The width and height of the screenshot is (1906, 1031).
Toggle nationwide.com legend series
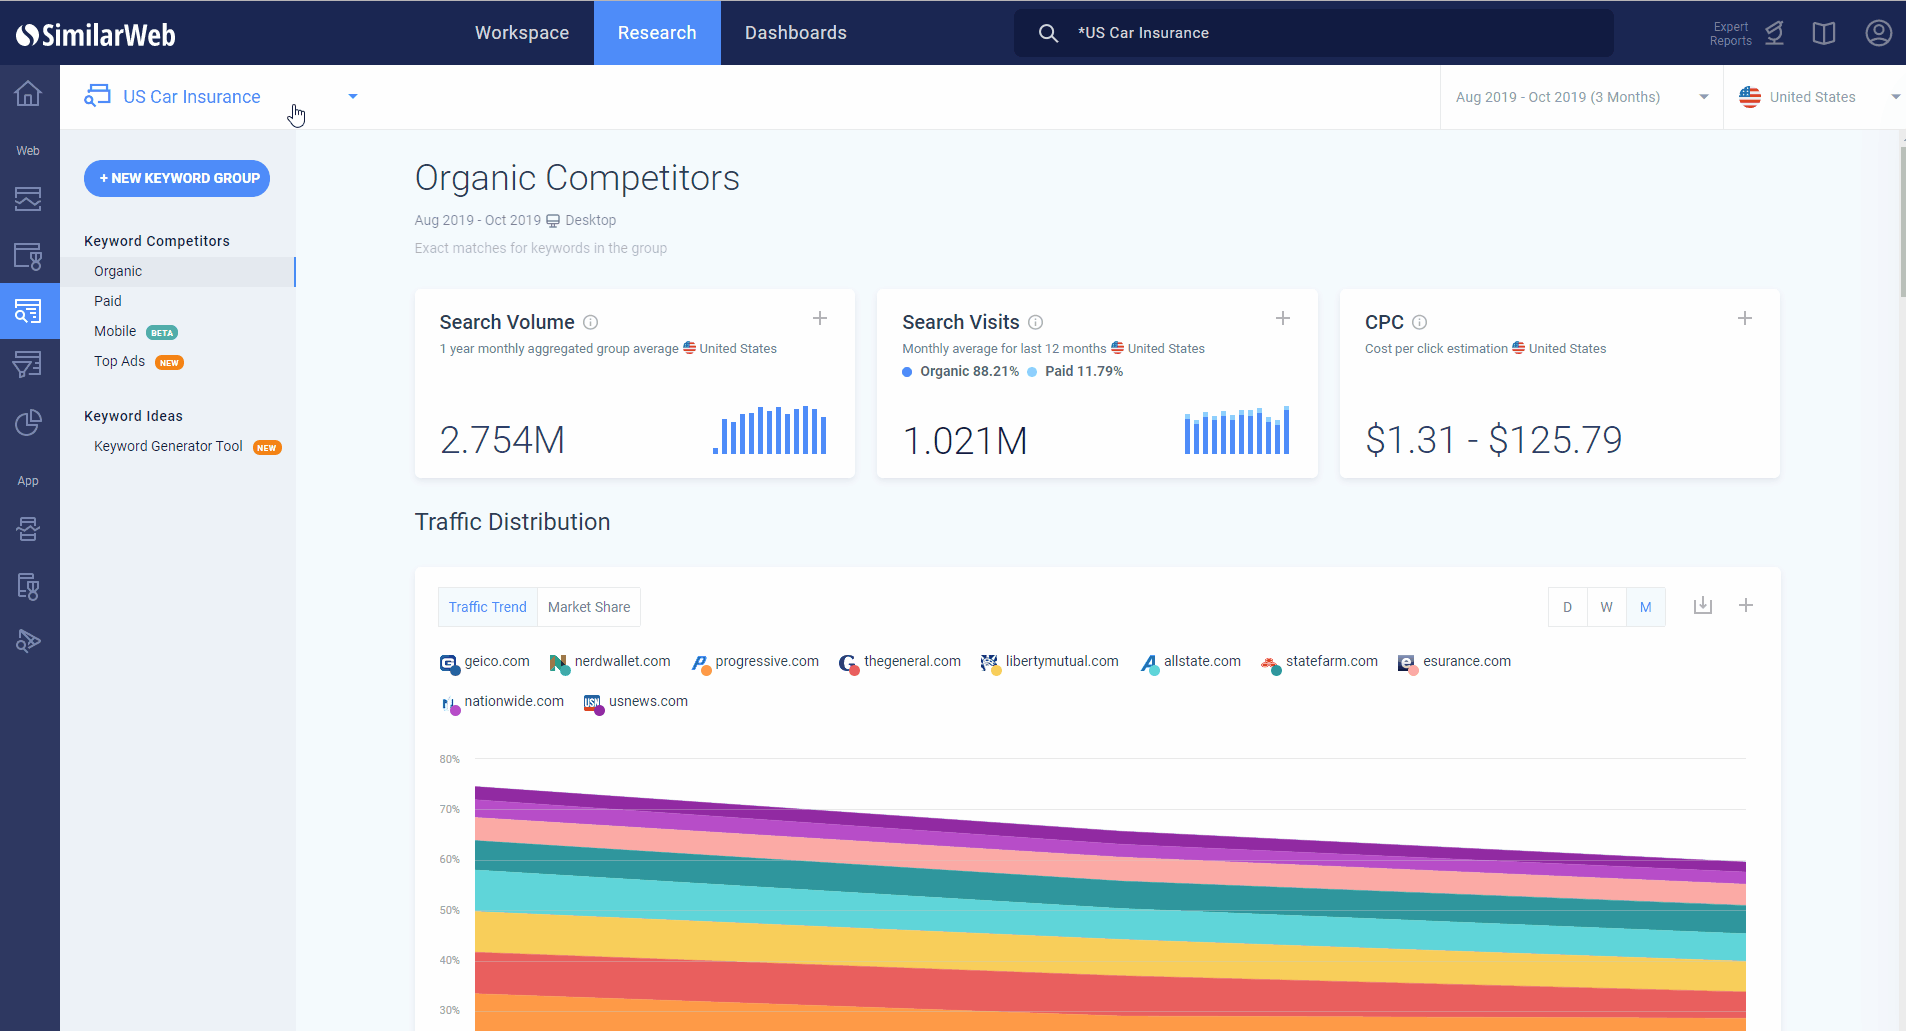coord(502,702)
